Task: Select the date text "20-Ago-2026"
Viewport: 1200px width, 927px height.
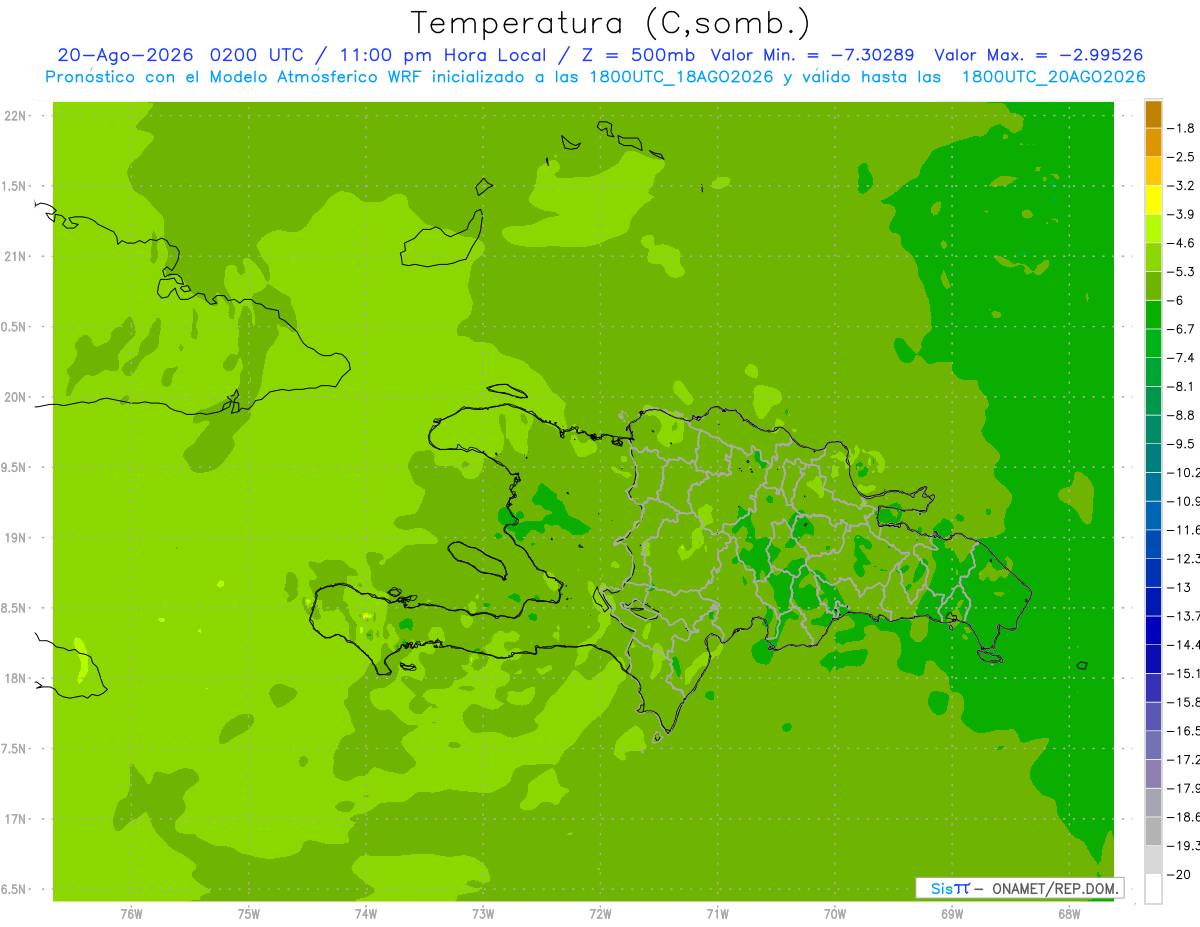Action: click(125, 55)
